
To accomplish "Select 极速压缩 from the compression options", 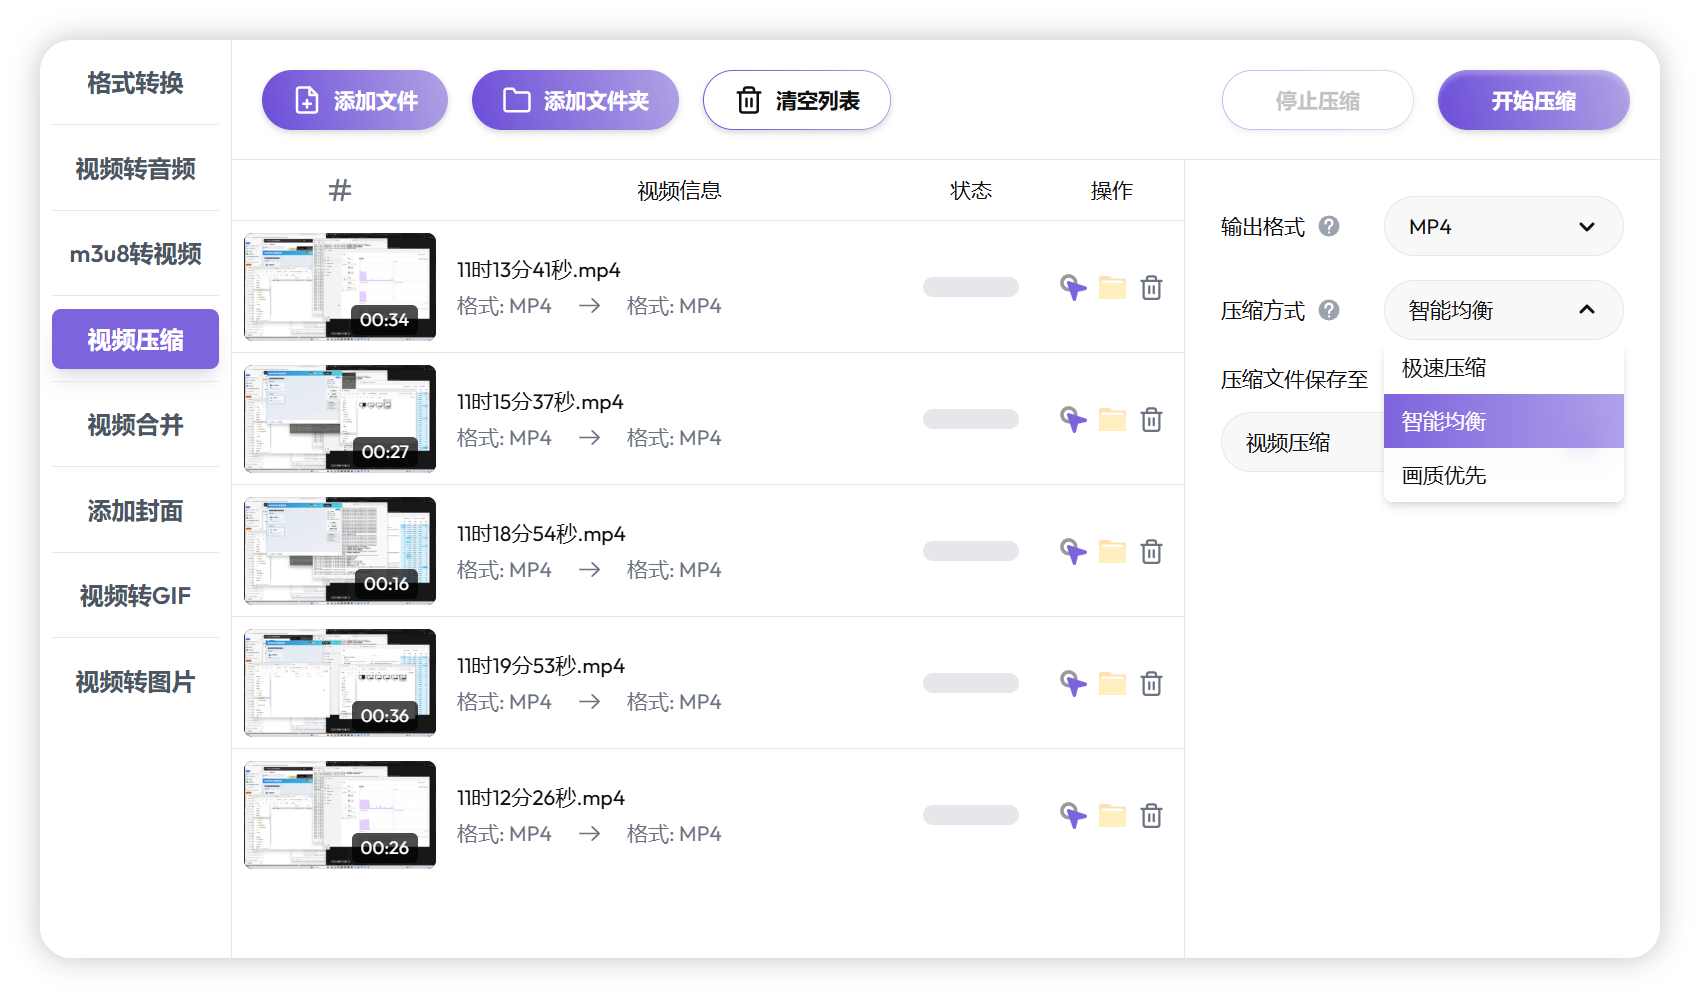I will [1443, 367].
